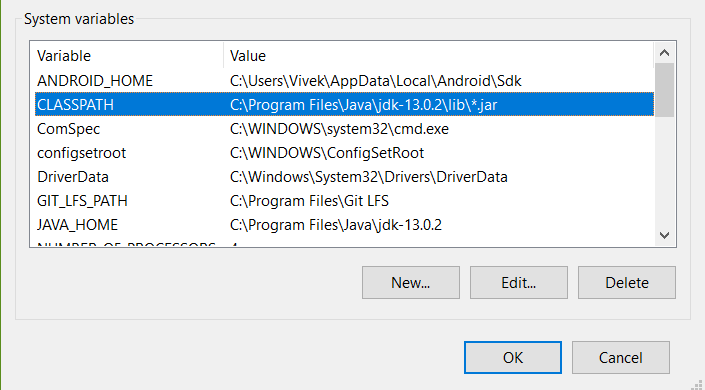Image resolution: width=705 pixels, height=390 pixels.
Task: Select the CLASSPATH variable row
Action: 344,105
